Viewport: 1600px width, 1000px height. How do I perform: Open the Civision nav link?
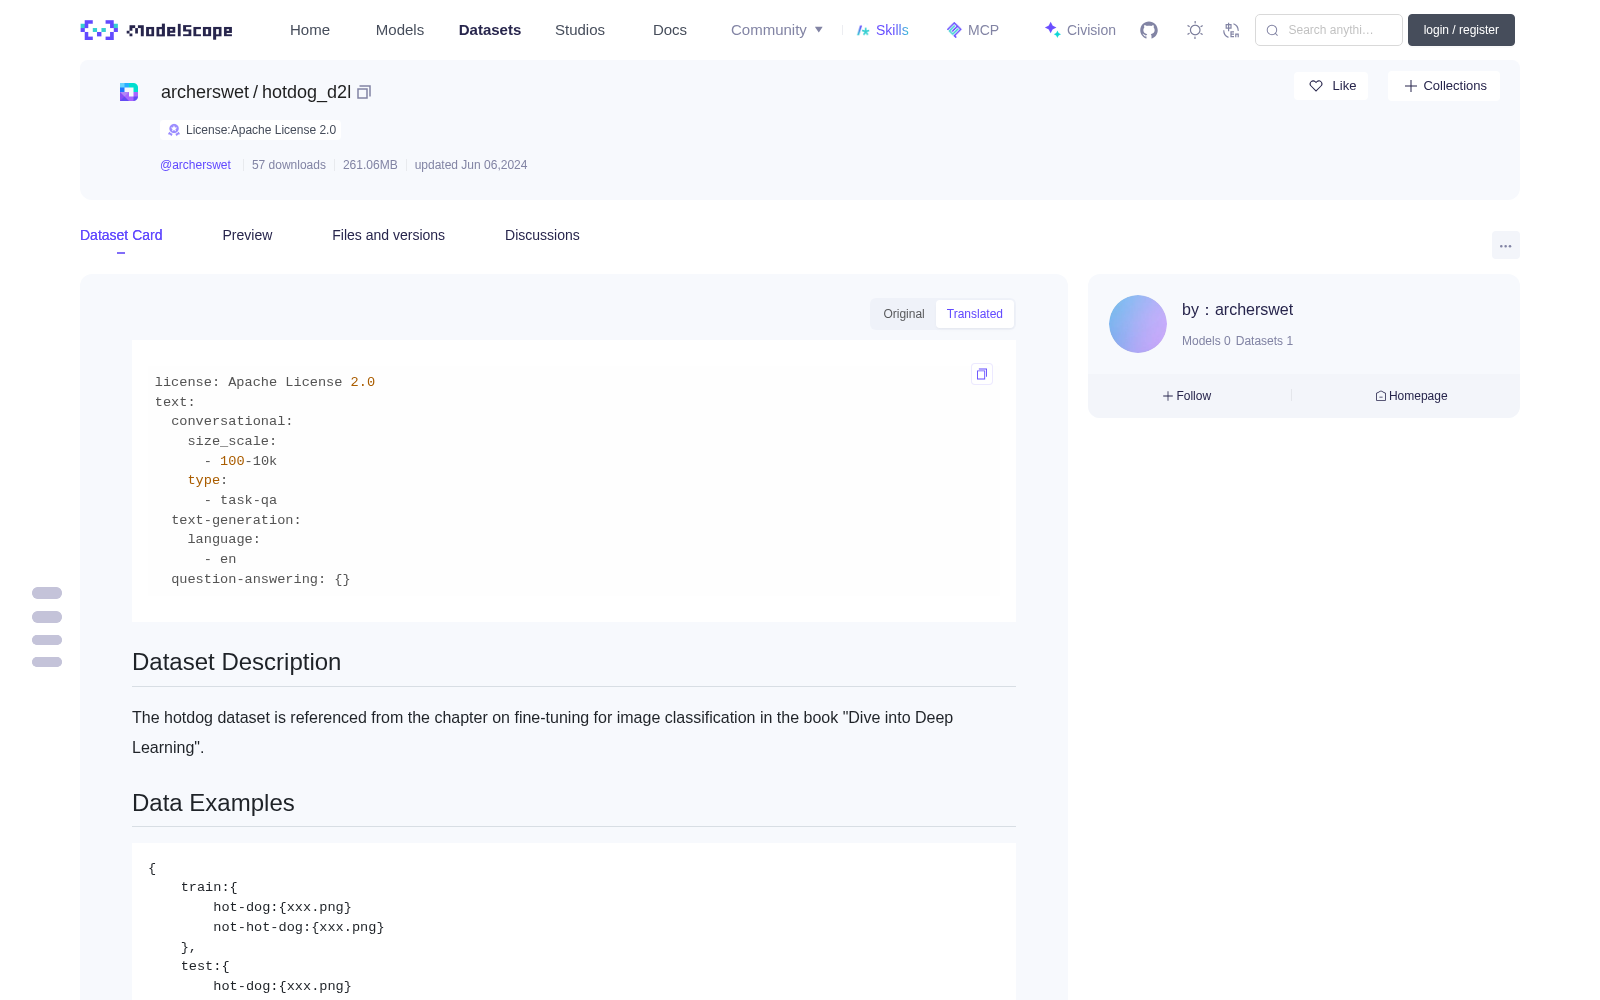[1080, 30]
